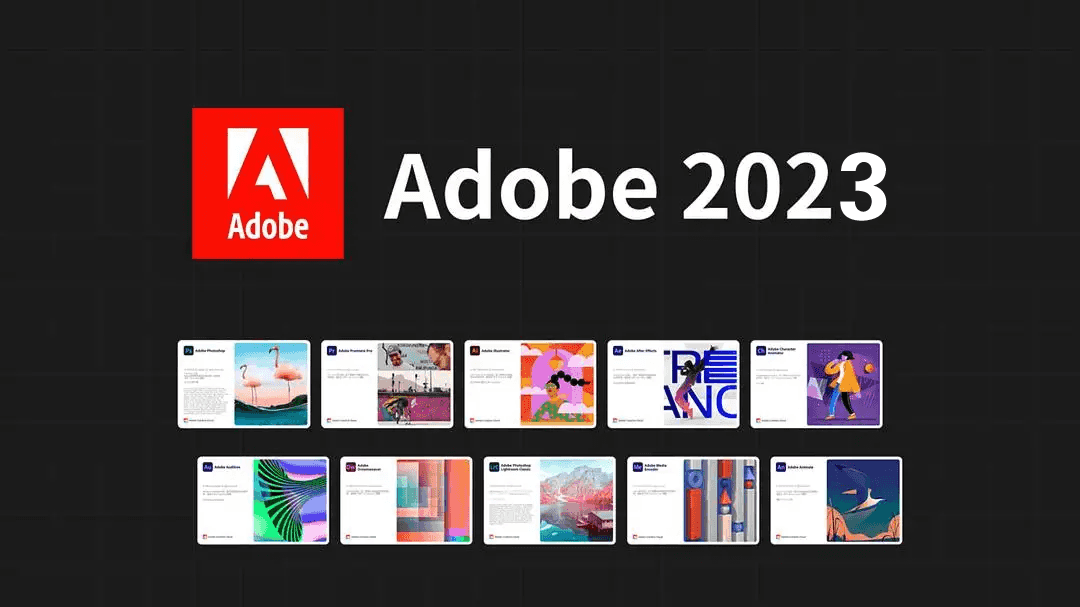Click the "Adobe Illustrator" title text
Screen dimensions: 1080x607
coord(496,351)
